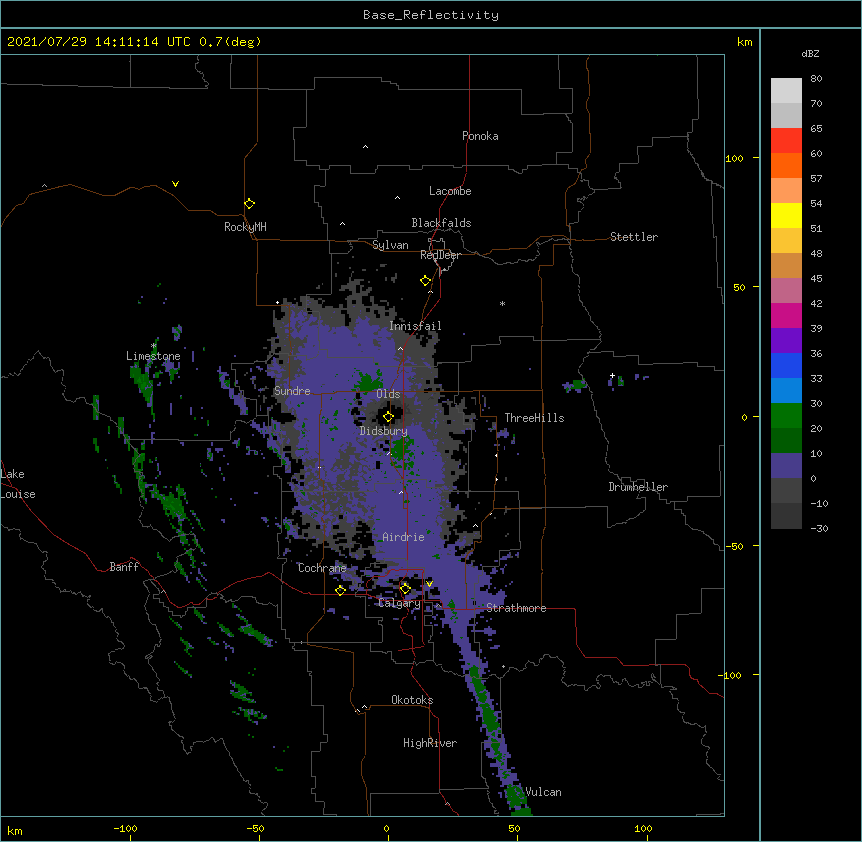Click the Vulcan town label

543,792
